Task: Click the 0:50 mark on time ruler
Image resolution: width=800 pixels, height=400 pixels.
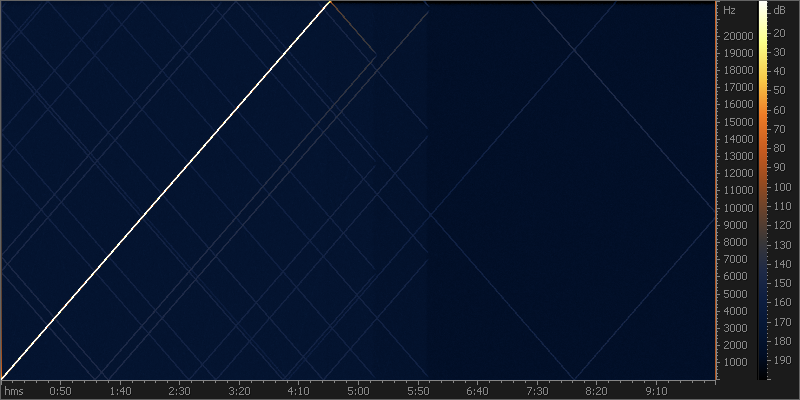Action: [61, 391]
